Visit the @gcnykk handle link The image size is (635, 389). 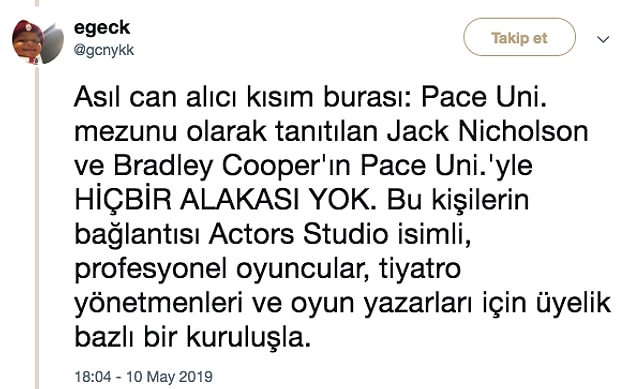[104, 50]
